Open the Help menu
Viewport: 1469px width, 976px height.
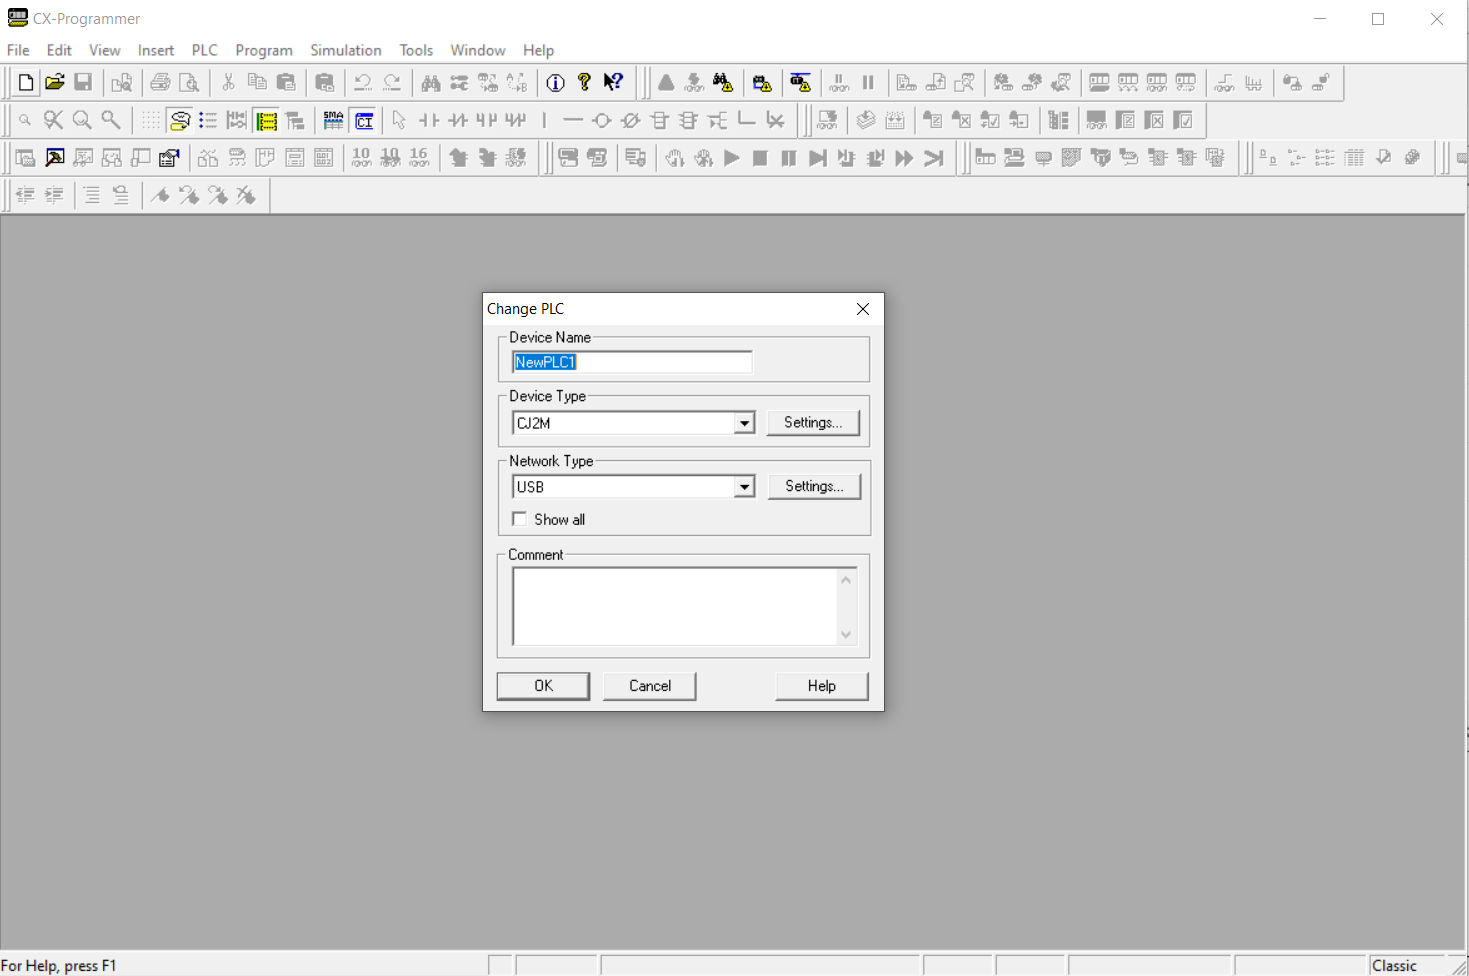point(538,50)
